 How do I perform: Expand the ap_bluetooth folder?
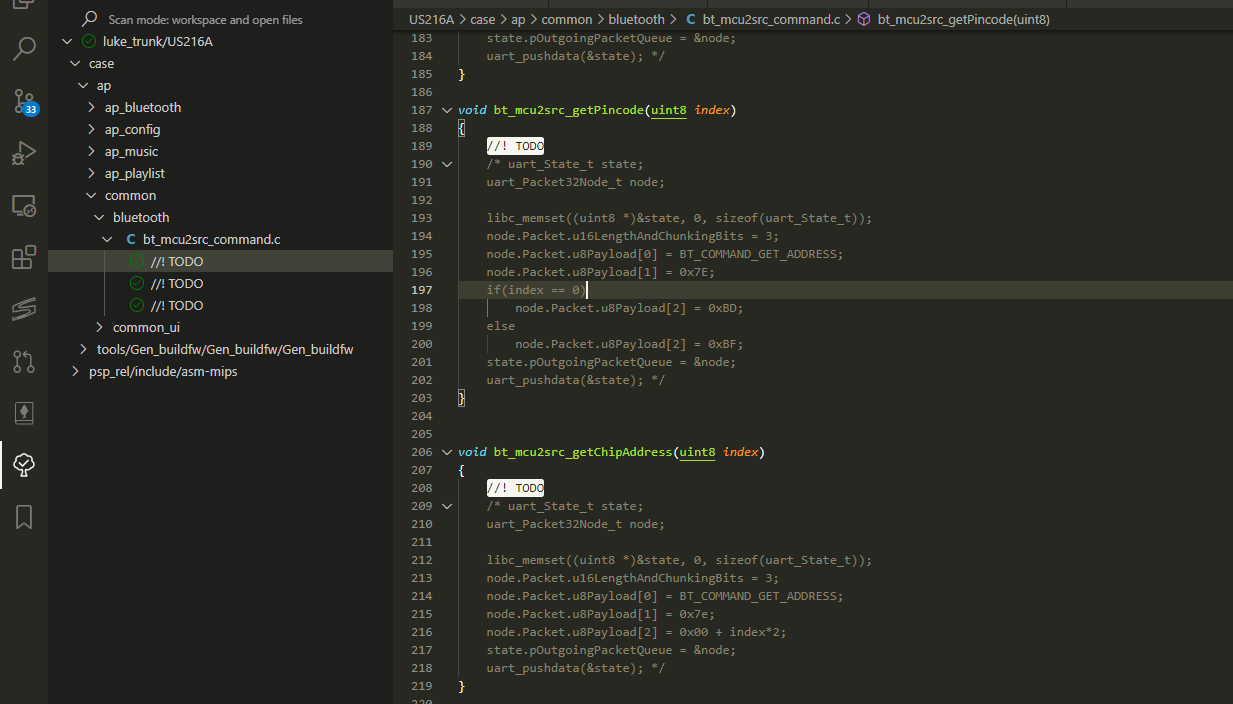(x=91, y=107)
